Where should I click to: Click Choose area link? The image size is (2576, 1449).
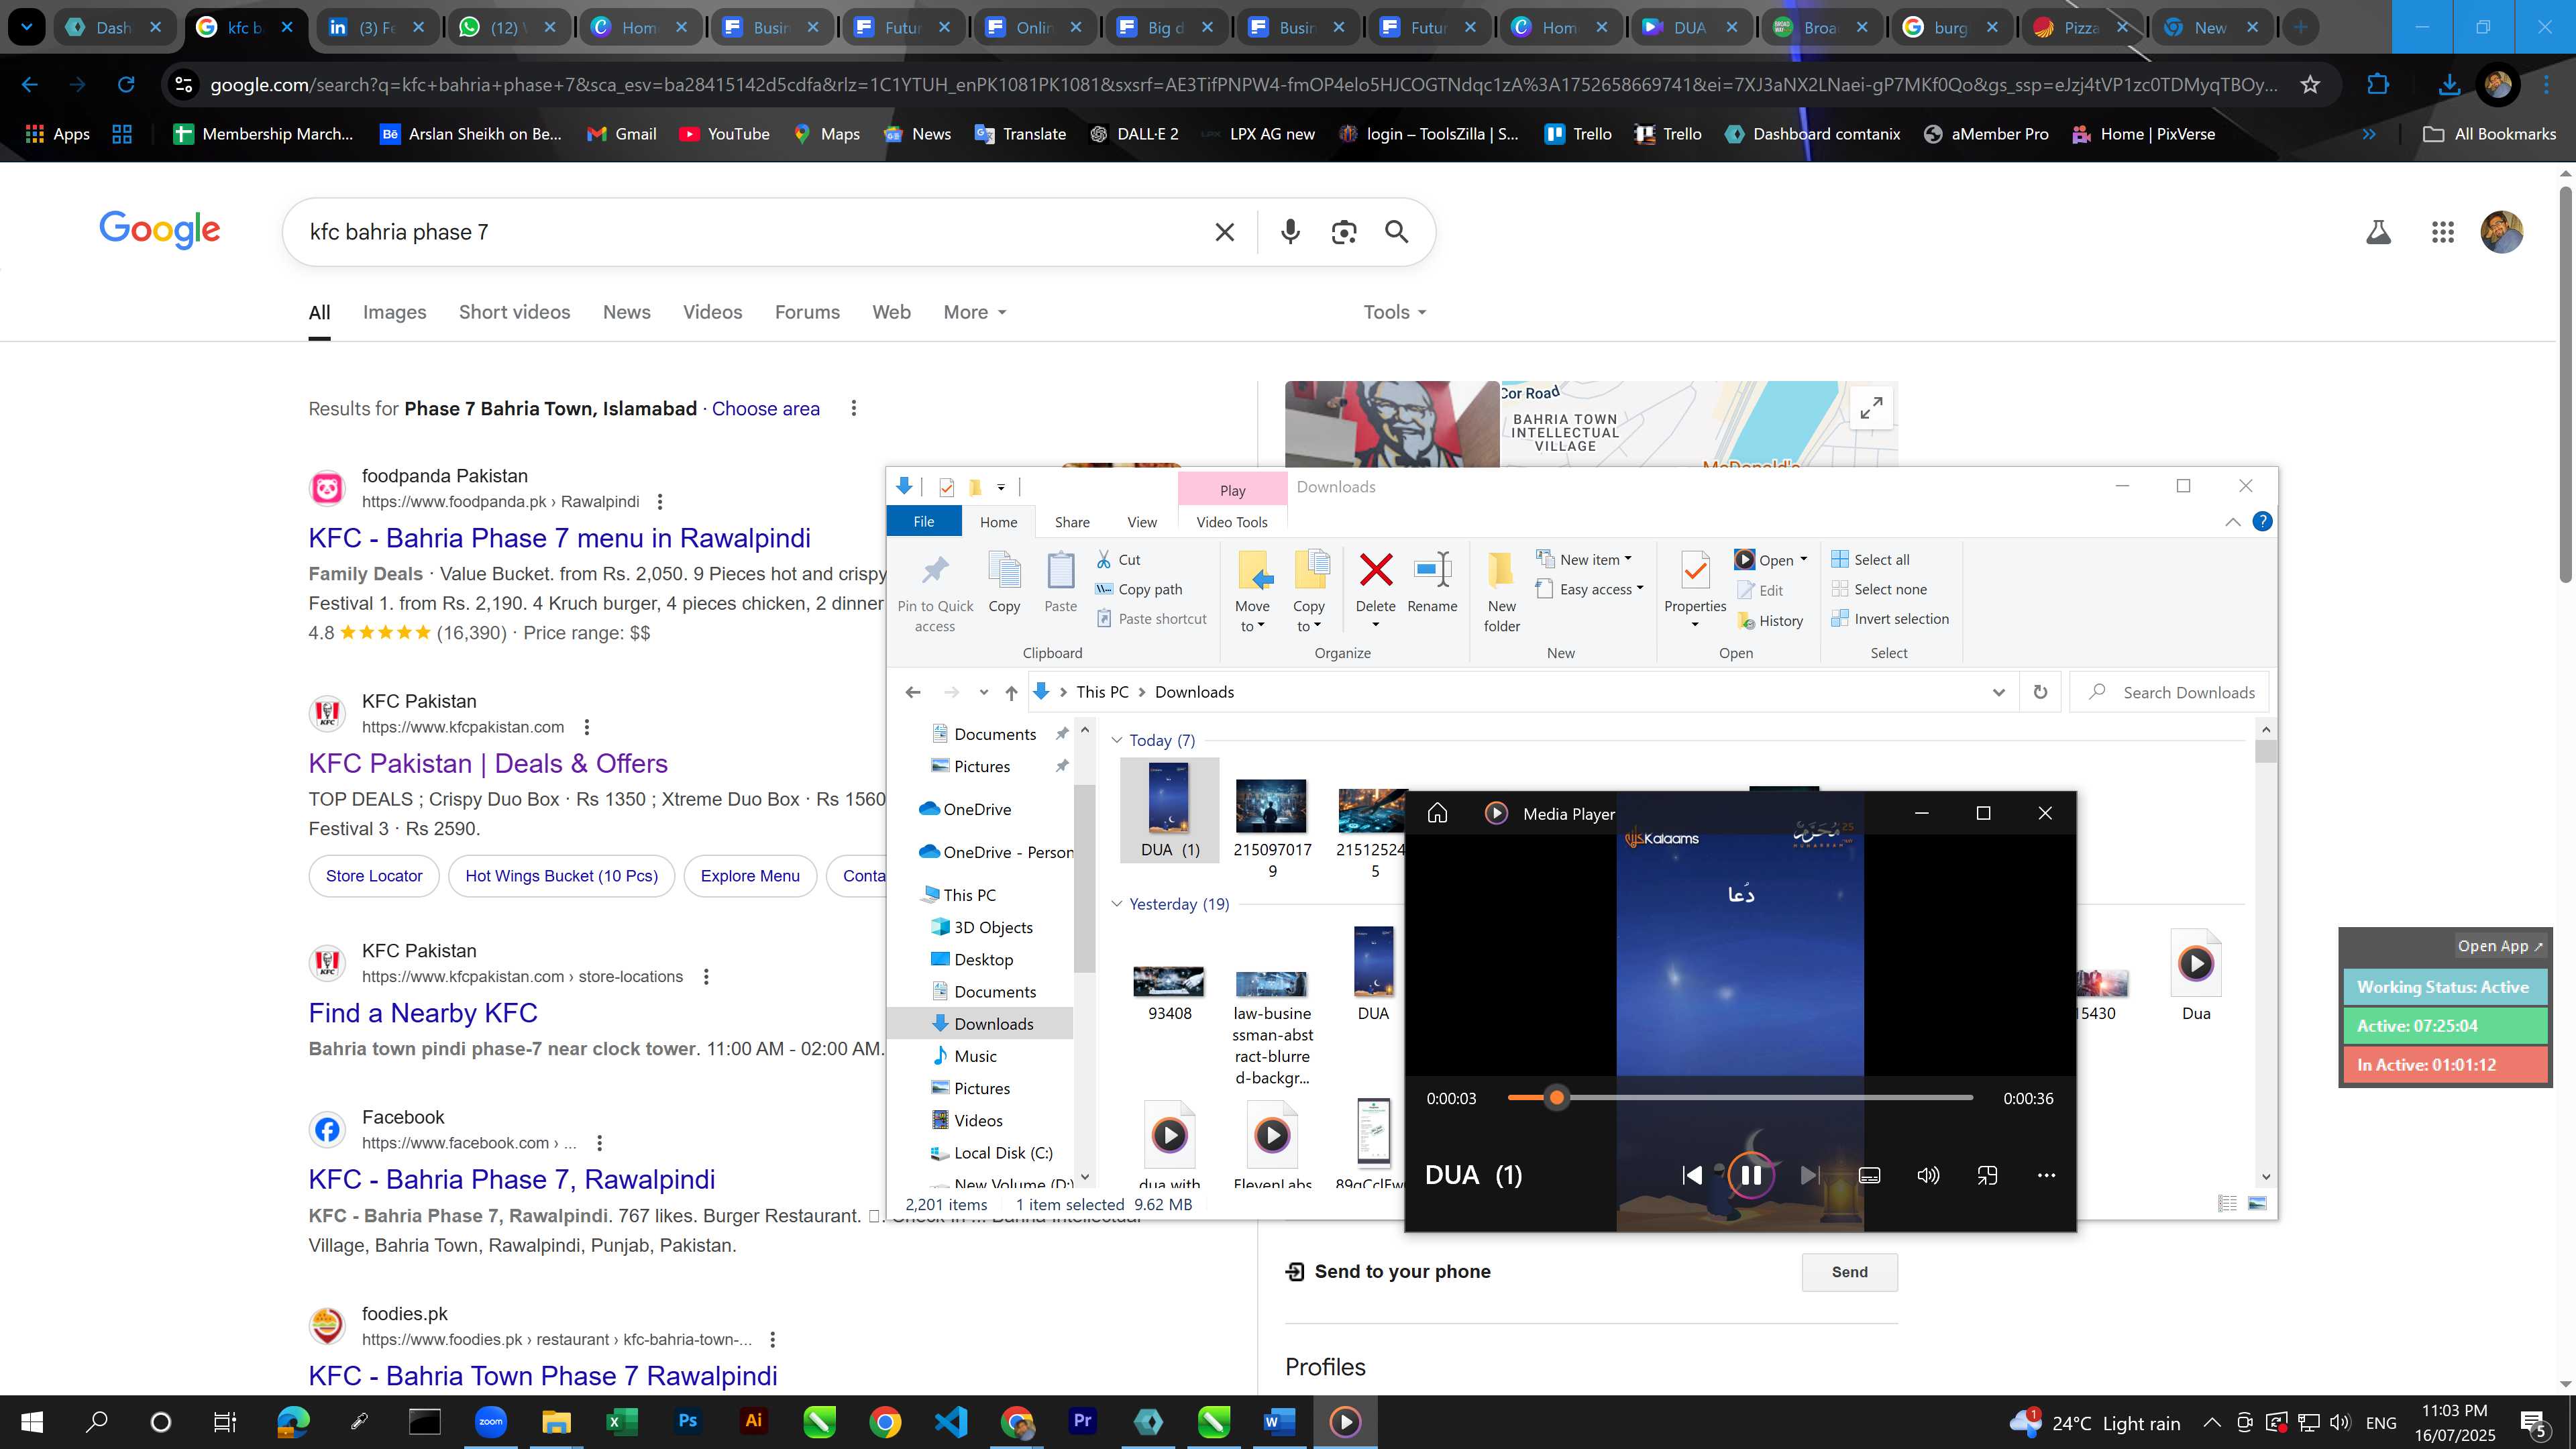click(x=765, y=409)
